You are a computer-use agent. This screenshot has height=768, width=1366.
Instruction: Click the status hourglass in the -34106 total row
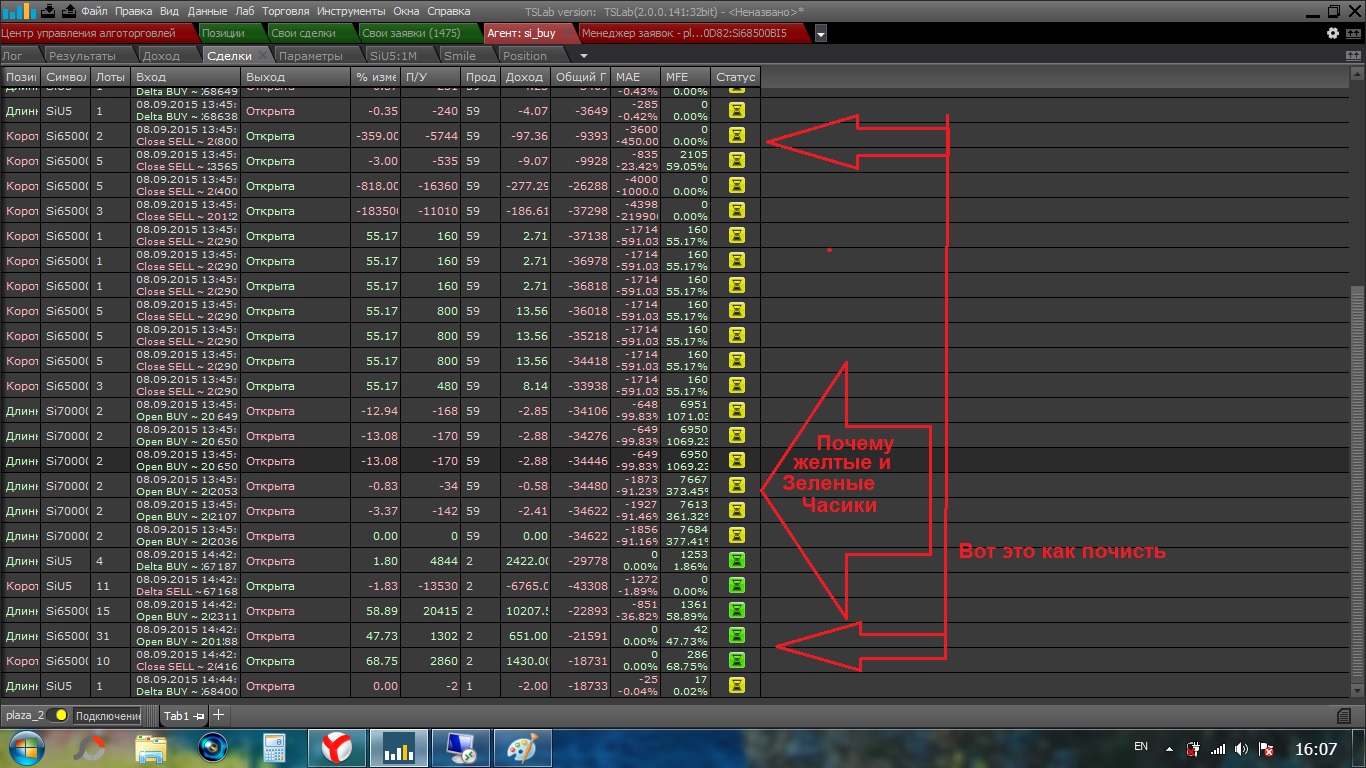click(x=737, y=410)
